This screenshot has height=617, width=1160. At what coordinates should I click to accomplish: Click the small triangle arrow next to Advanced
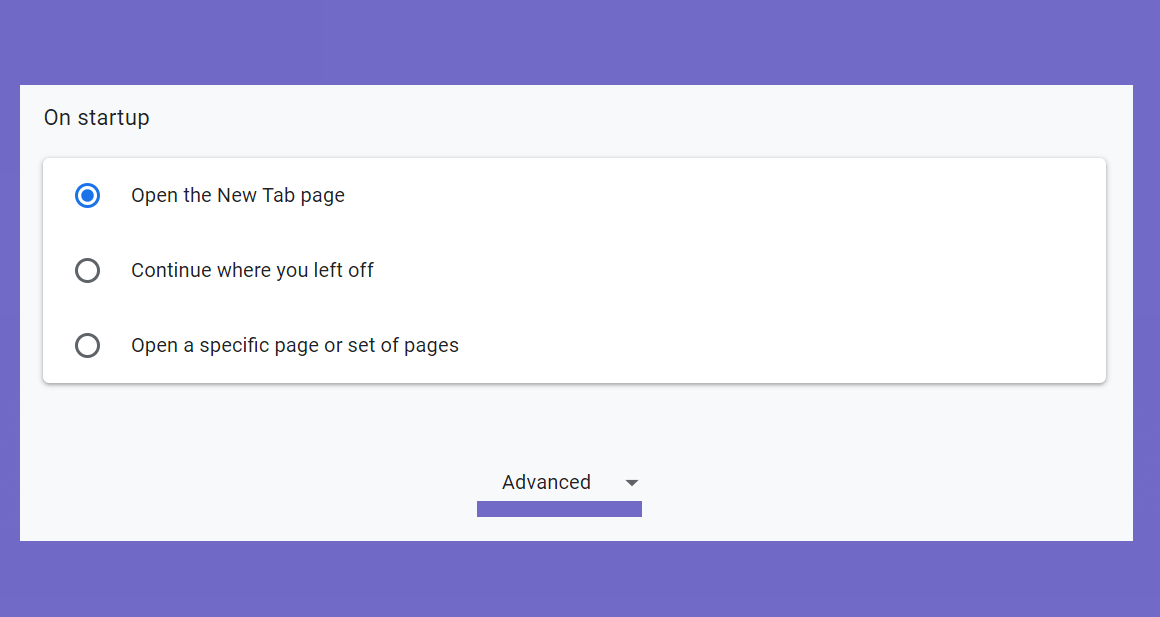point(631,483)
